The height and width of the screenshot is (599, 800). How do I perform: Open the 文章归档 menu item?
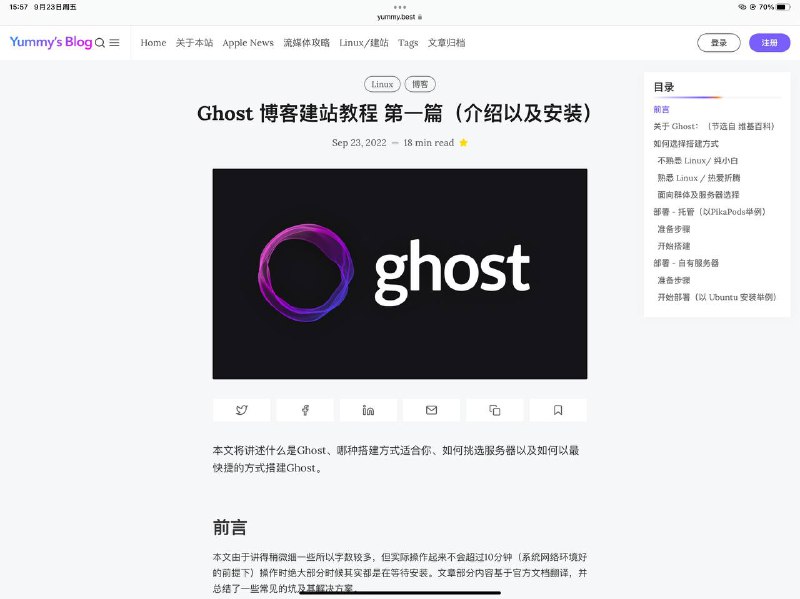446,43
